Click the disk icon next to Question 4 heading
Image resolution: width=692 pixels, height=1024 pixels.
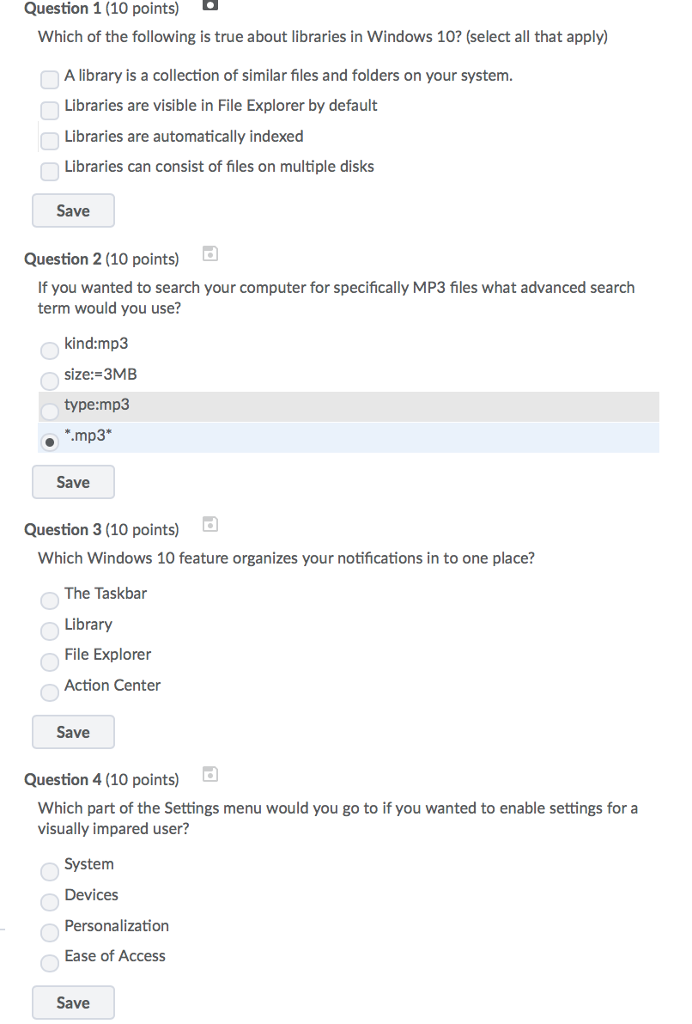point(209,773)
